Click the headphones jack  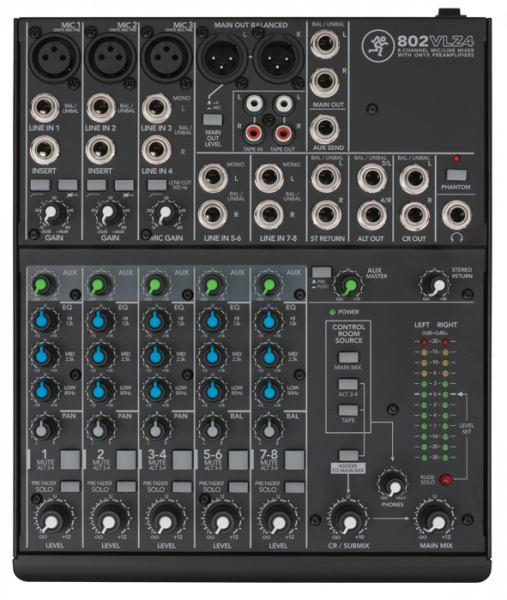pyautogui.click(x=457, y=215)
